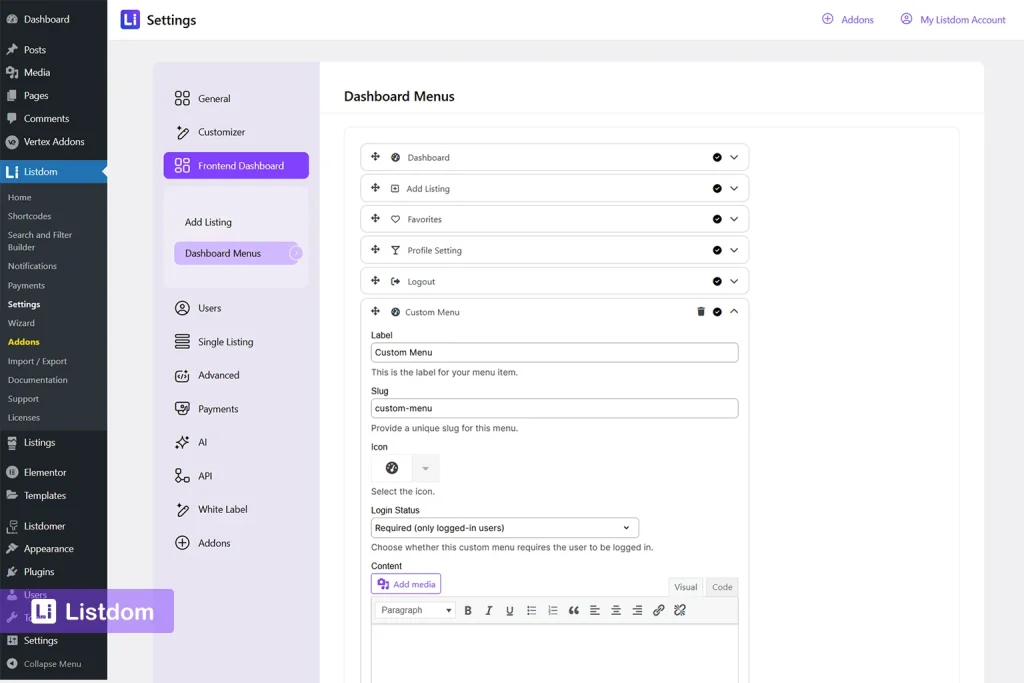Toggle the enabled check on Logout row
This screenshot has width=1024, height=683.
tap(717, 281)
